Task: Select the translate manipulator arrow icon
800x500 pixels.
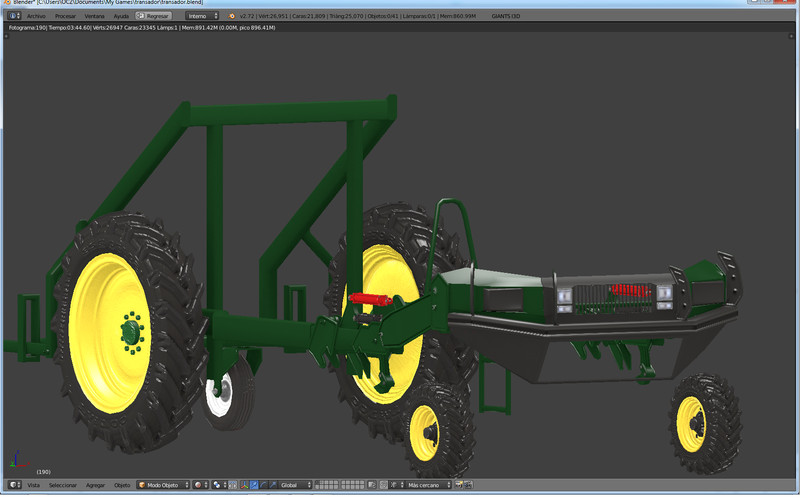Action: pyautogui.click(x=253, y=485)
